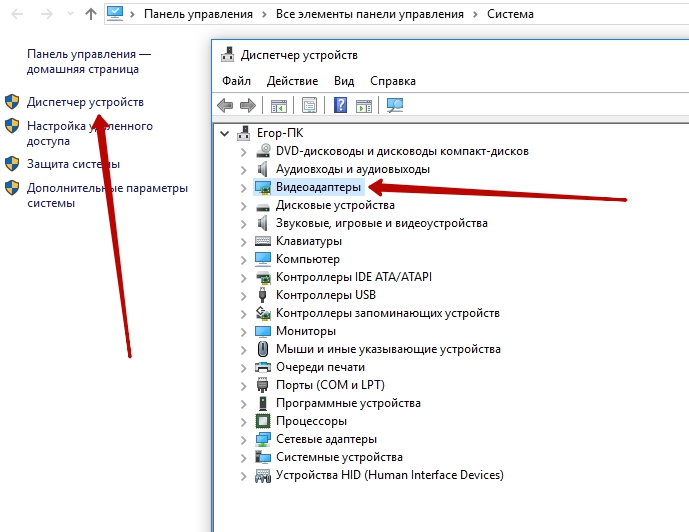Screen dimensions: 689x532
Task: Select the Клавиатуры row text
Action: click(308, 241)
